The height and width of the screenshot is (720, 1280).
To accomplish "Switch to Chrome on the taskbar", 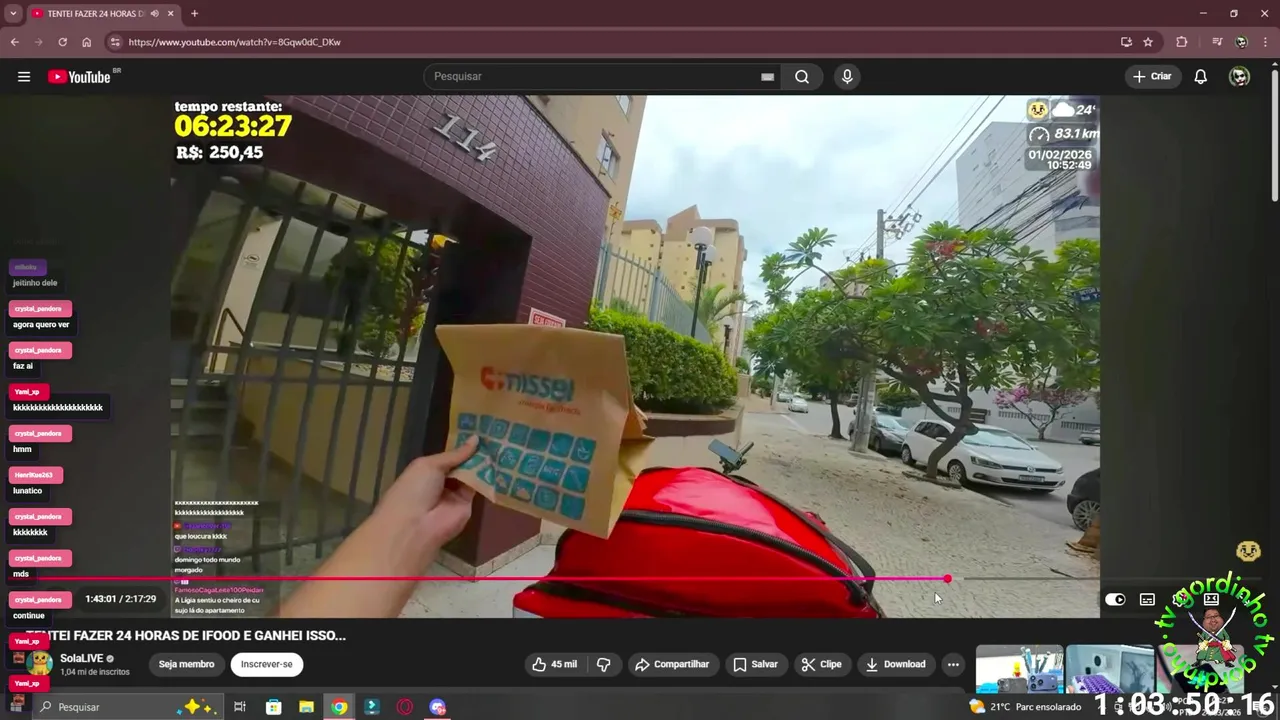I will [340, 707].
